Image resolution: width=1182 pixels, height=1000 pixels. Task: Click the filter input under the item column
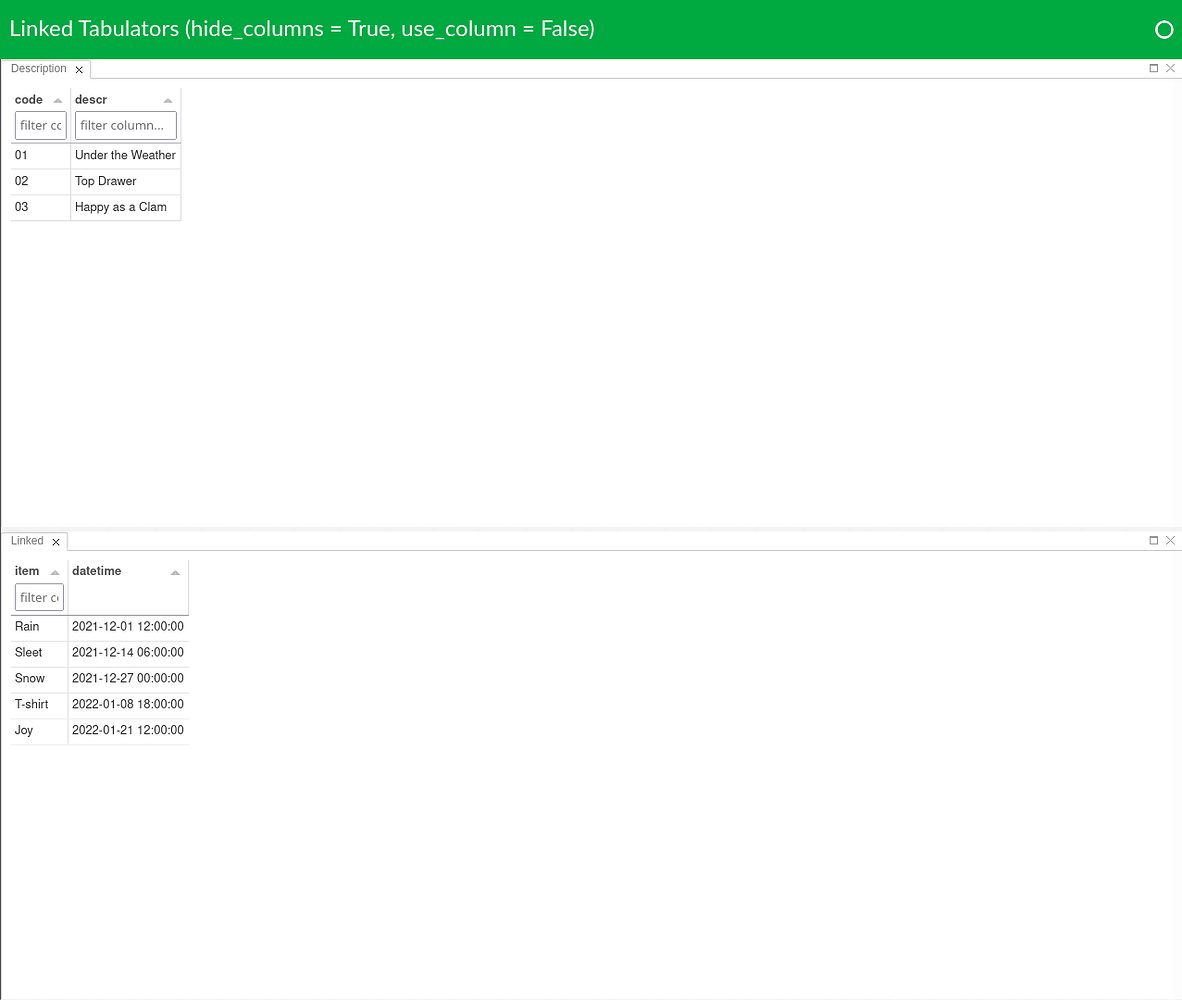(x=38, y=597)
